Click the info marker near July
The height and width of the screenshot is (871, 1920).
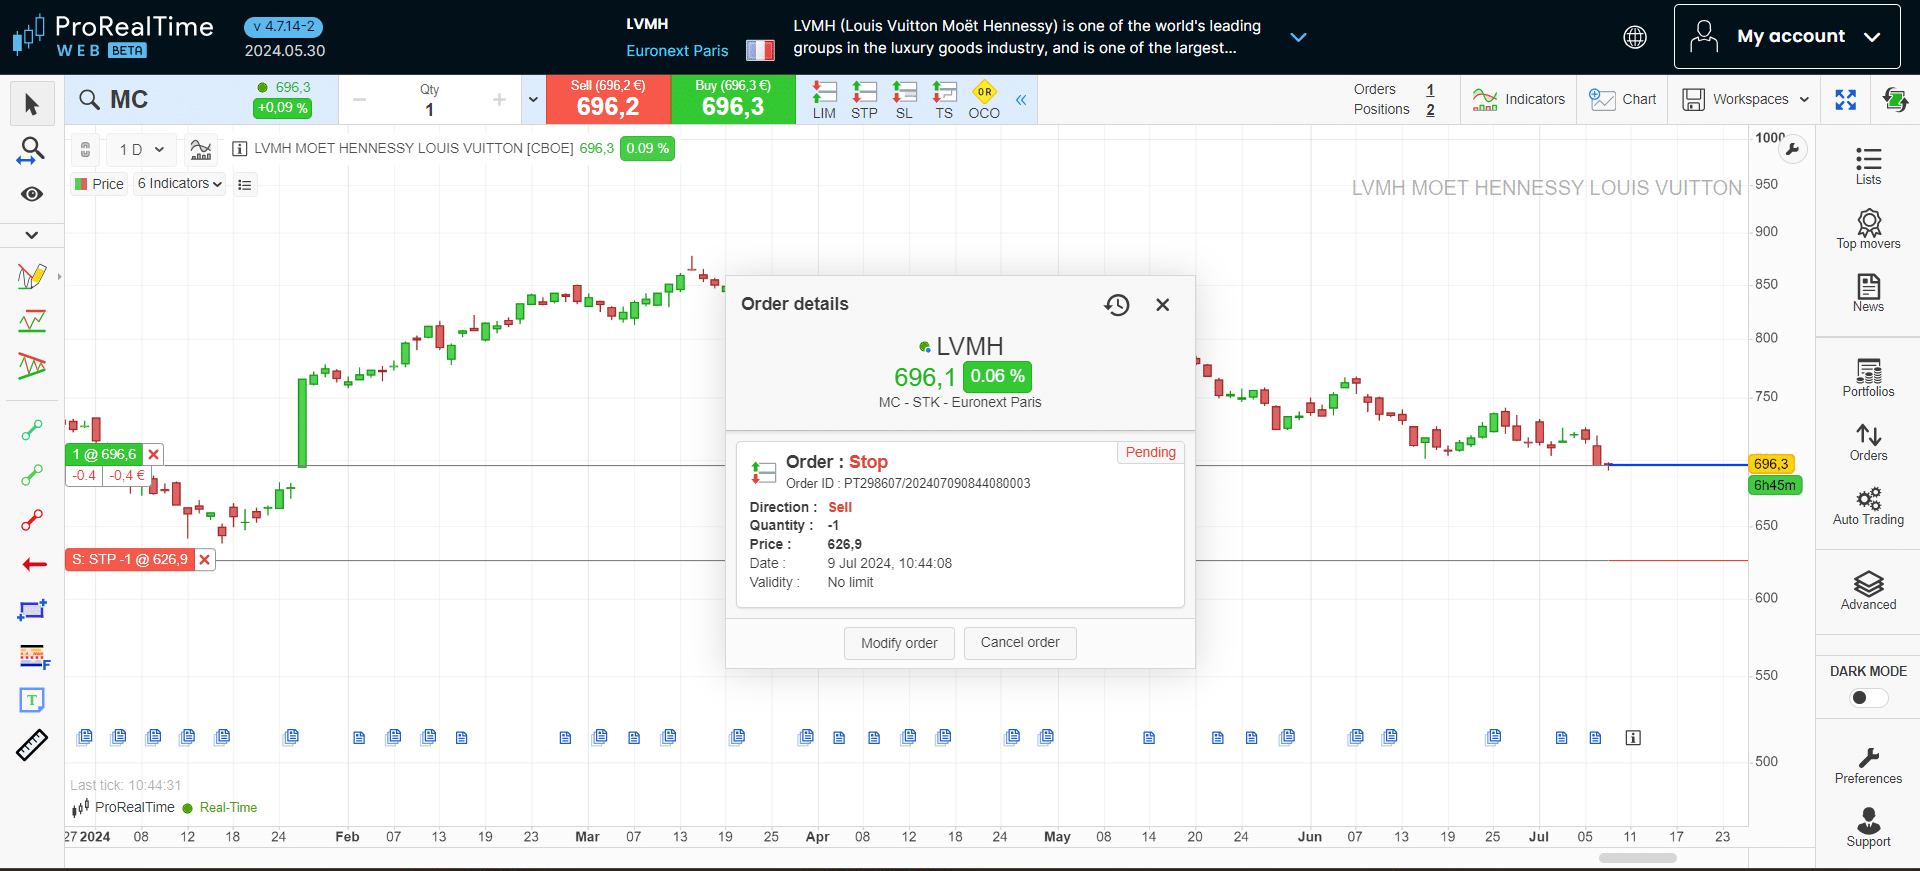point(1633,738)
